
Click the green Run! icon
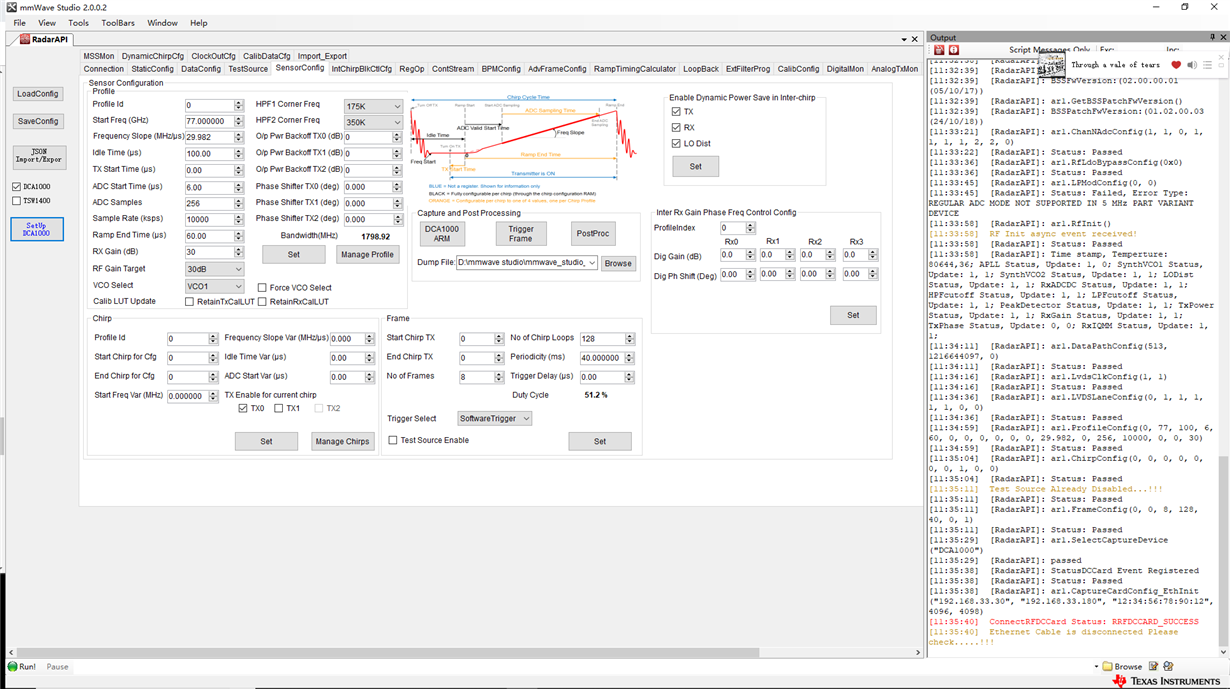coord(12,666)
